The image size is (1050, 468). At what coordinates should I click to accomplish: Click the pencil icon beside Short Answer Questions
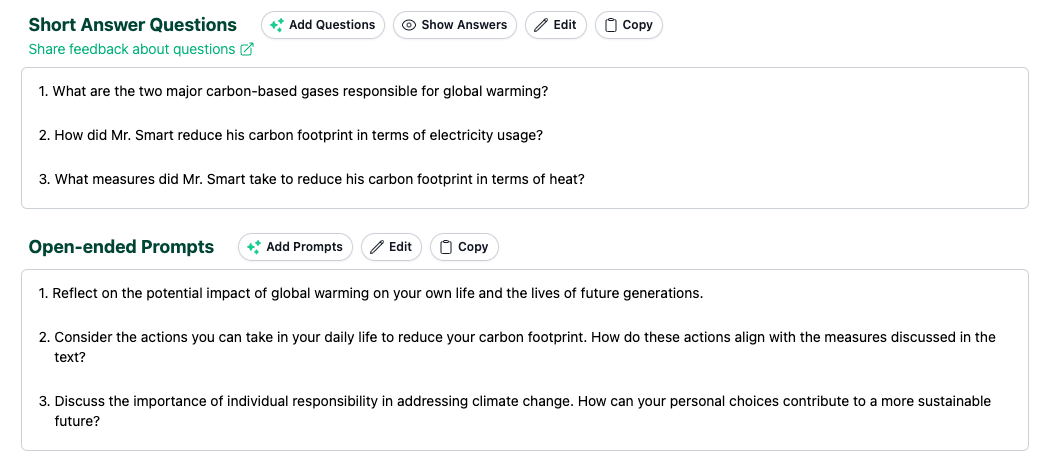click(x=540, y=25)
